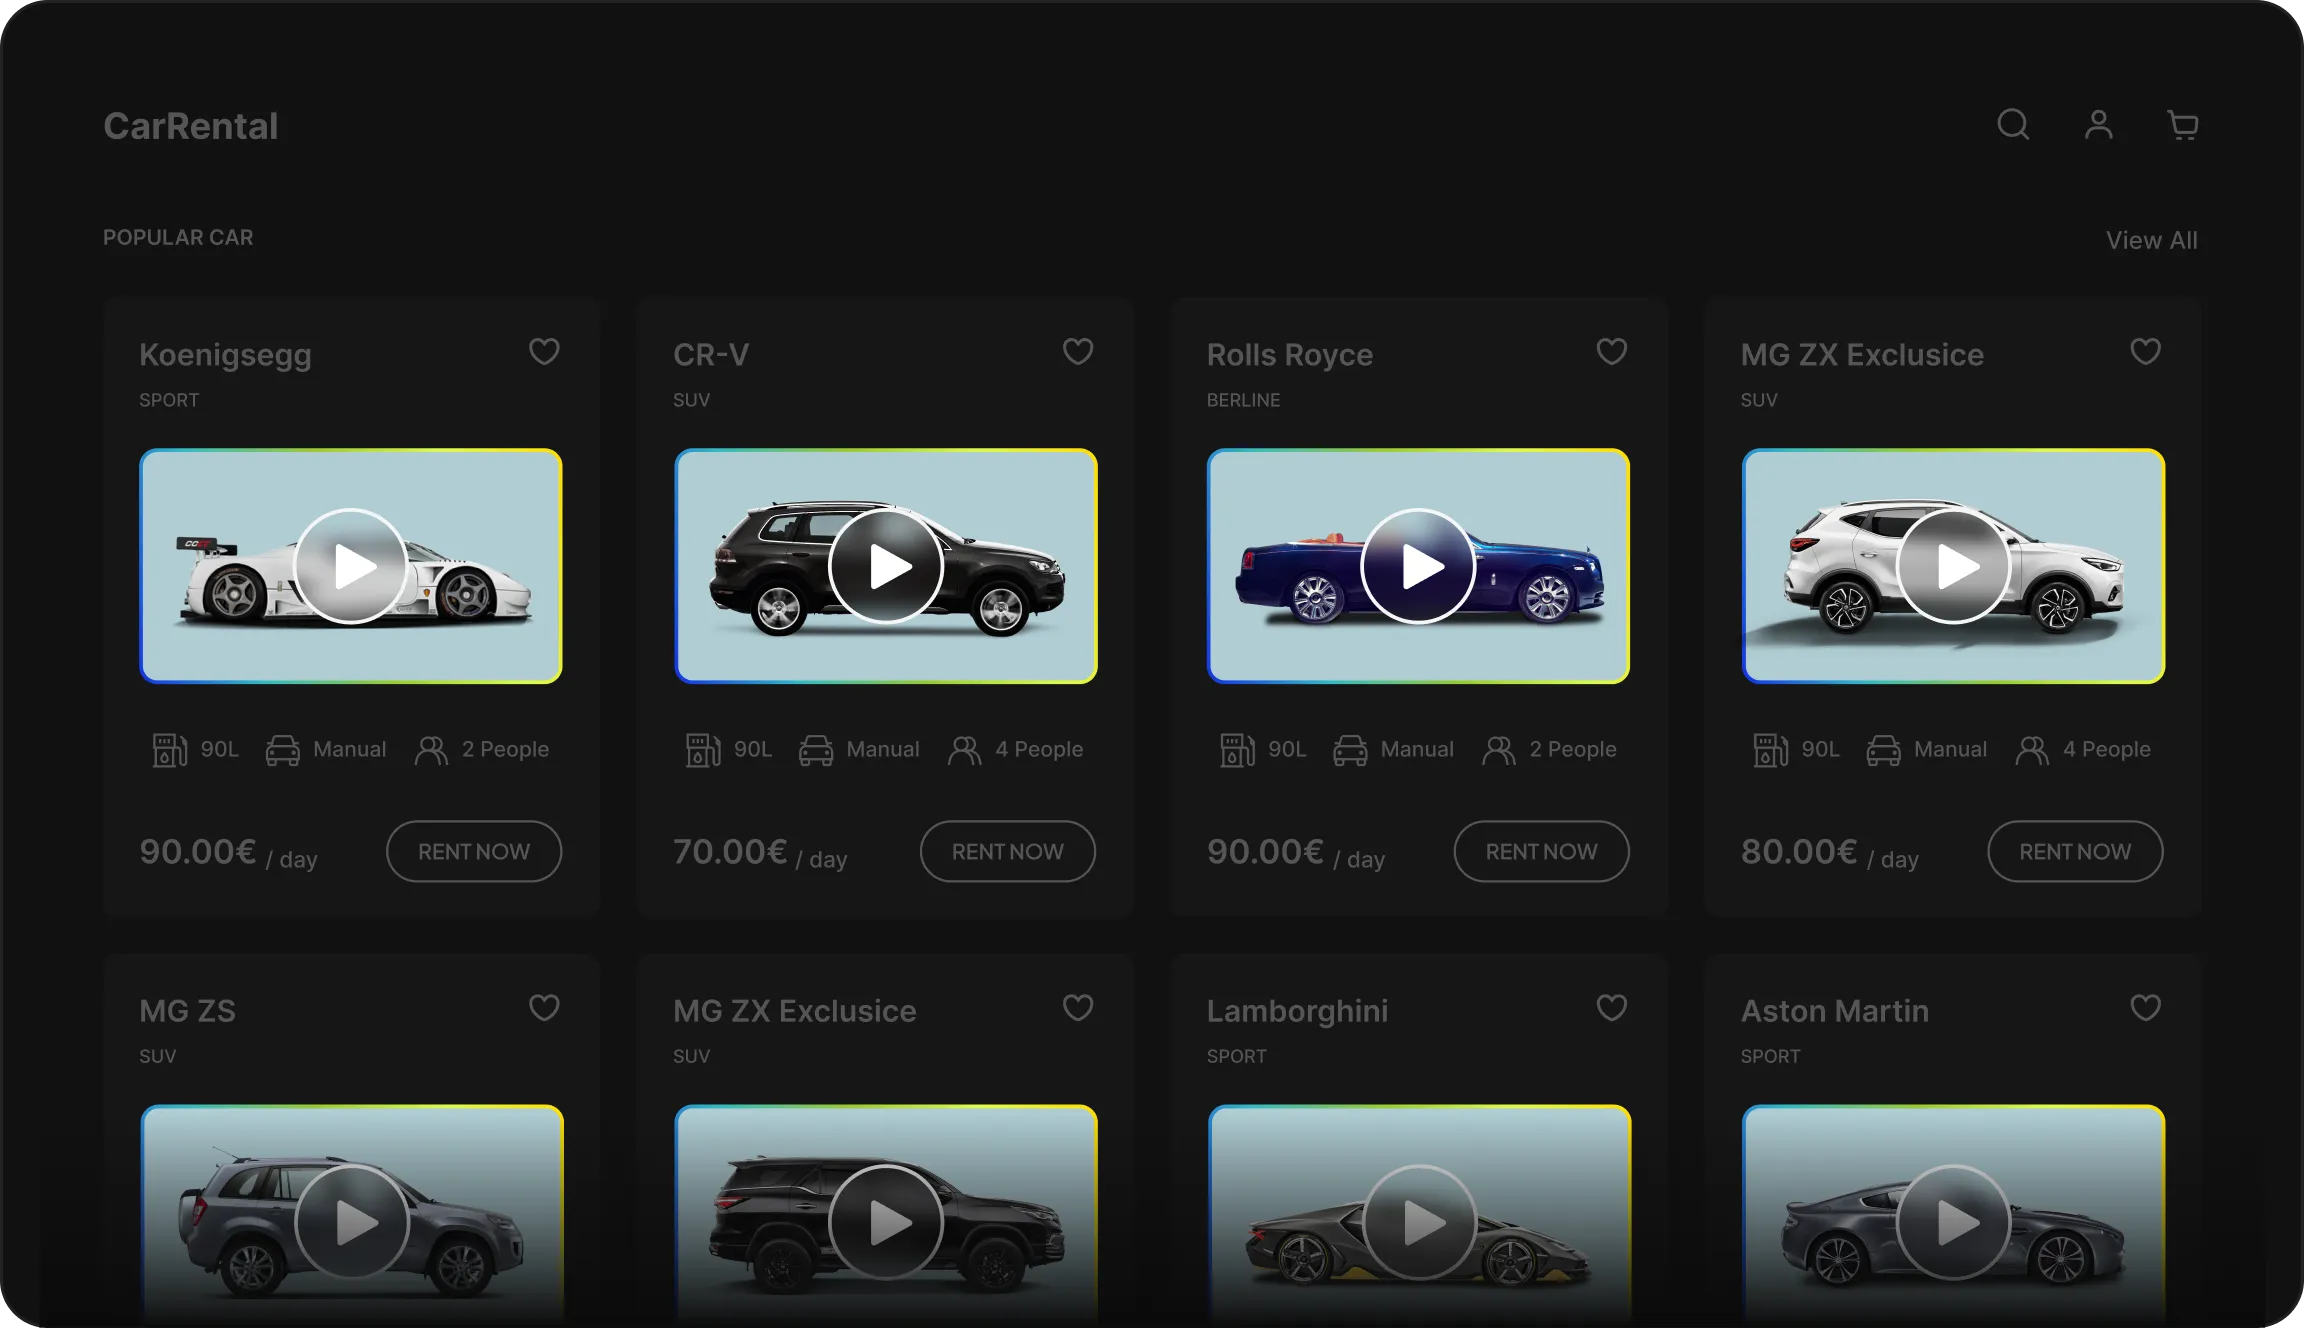Click the BERLINE category label
This screenshot has height=1328, width=2304.
click(1243, 400)
